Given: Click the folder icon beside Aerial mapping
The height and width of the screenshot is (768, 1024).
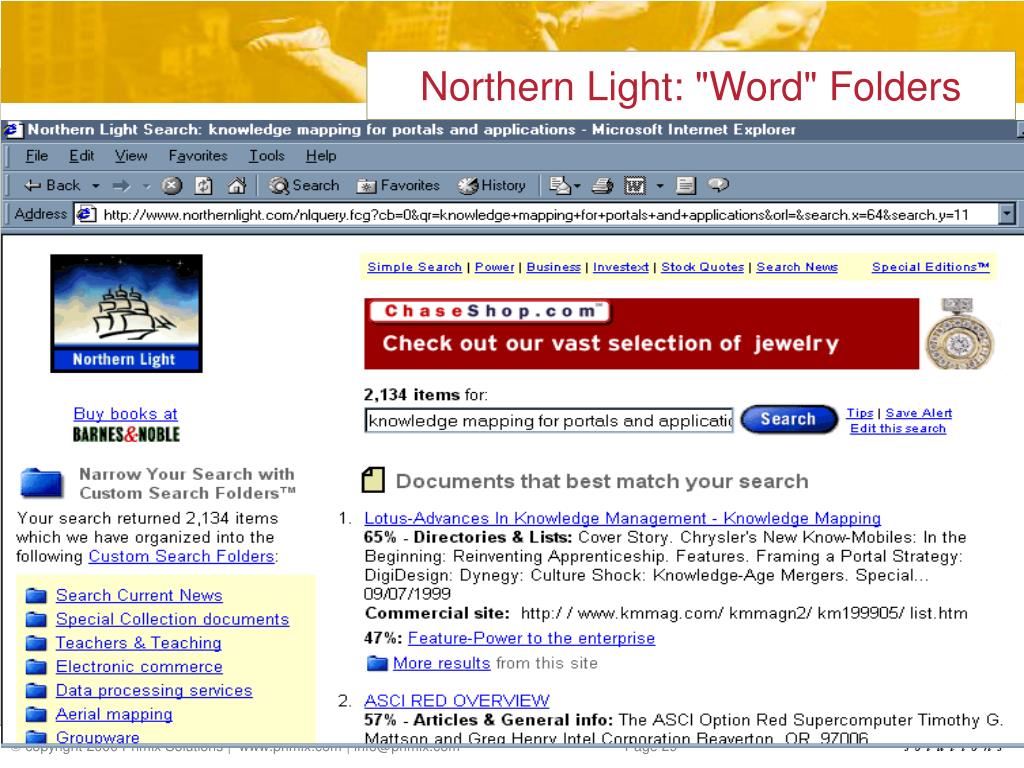Looking at the screenshot, I should point(36,714).
